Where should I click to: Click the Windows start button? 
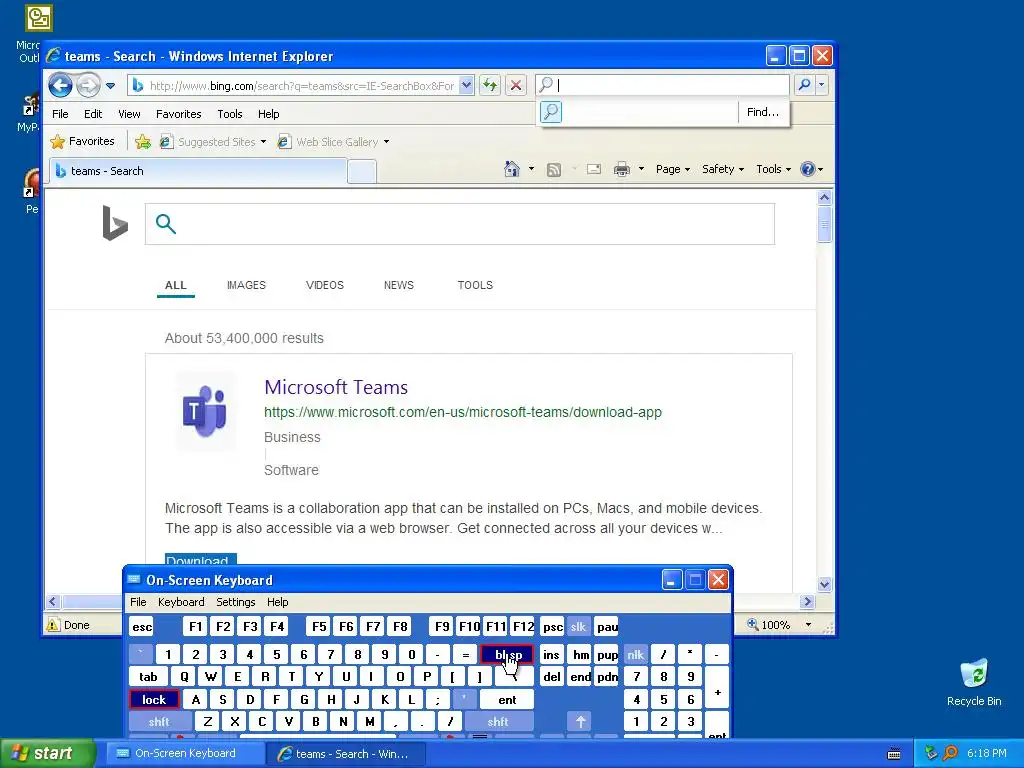[x=47, y=754]
